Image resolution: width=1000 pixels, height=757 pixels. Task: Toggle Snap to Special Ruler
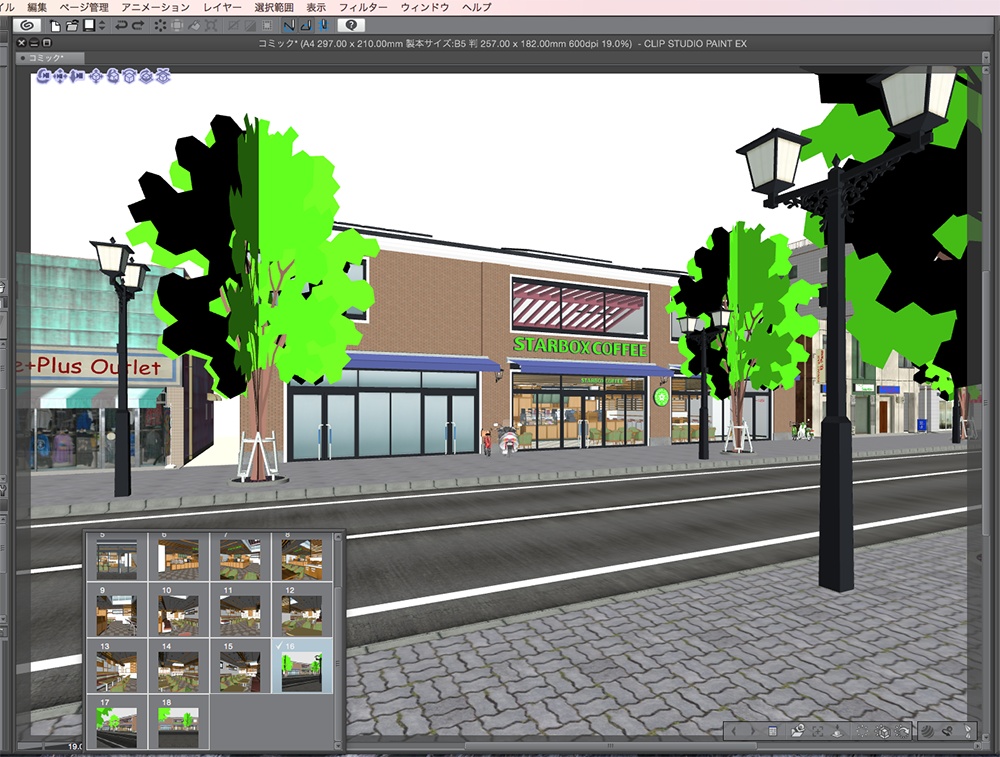click(306, 26)
